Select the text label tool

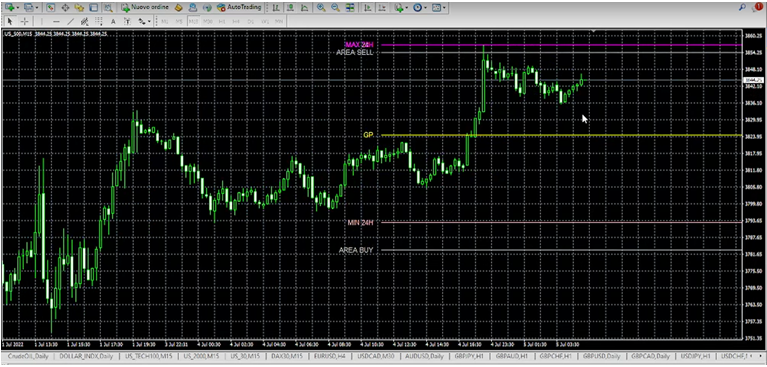127,21
